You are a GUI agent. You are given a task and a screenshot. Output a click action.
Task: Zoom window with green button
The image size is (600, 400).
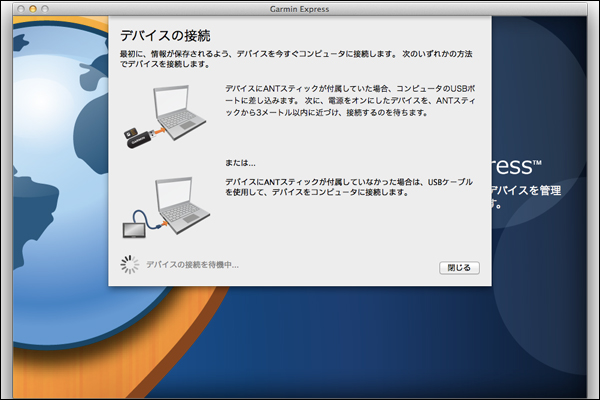(45, 9)
